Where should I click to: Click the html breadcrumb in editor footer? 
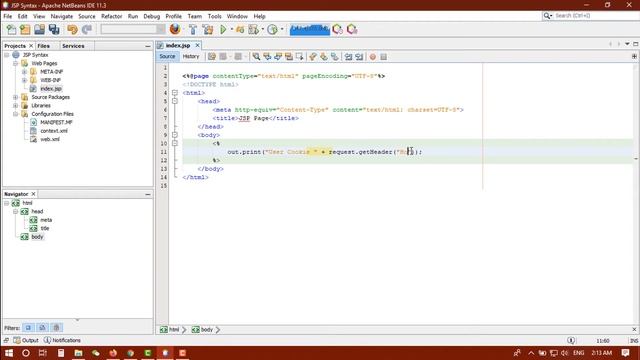170,329
